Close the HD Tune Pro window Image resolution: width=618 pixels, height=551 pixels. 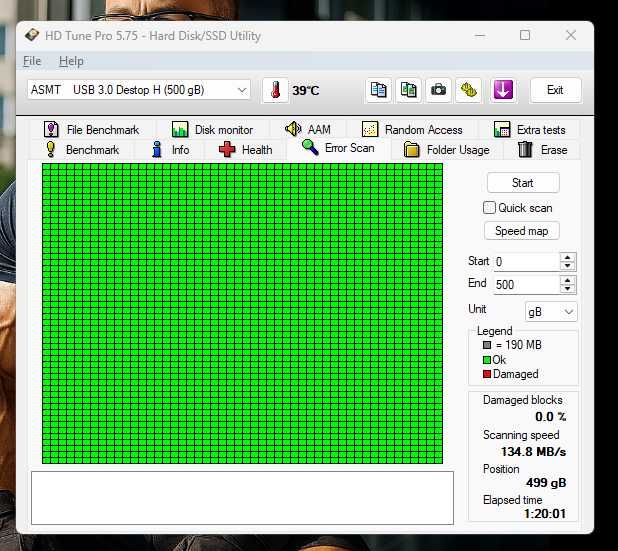571,35
